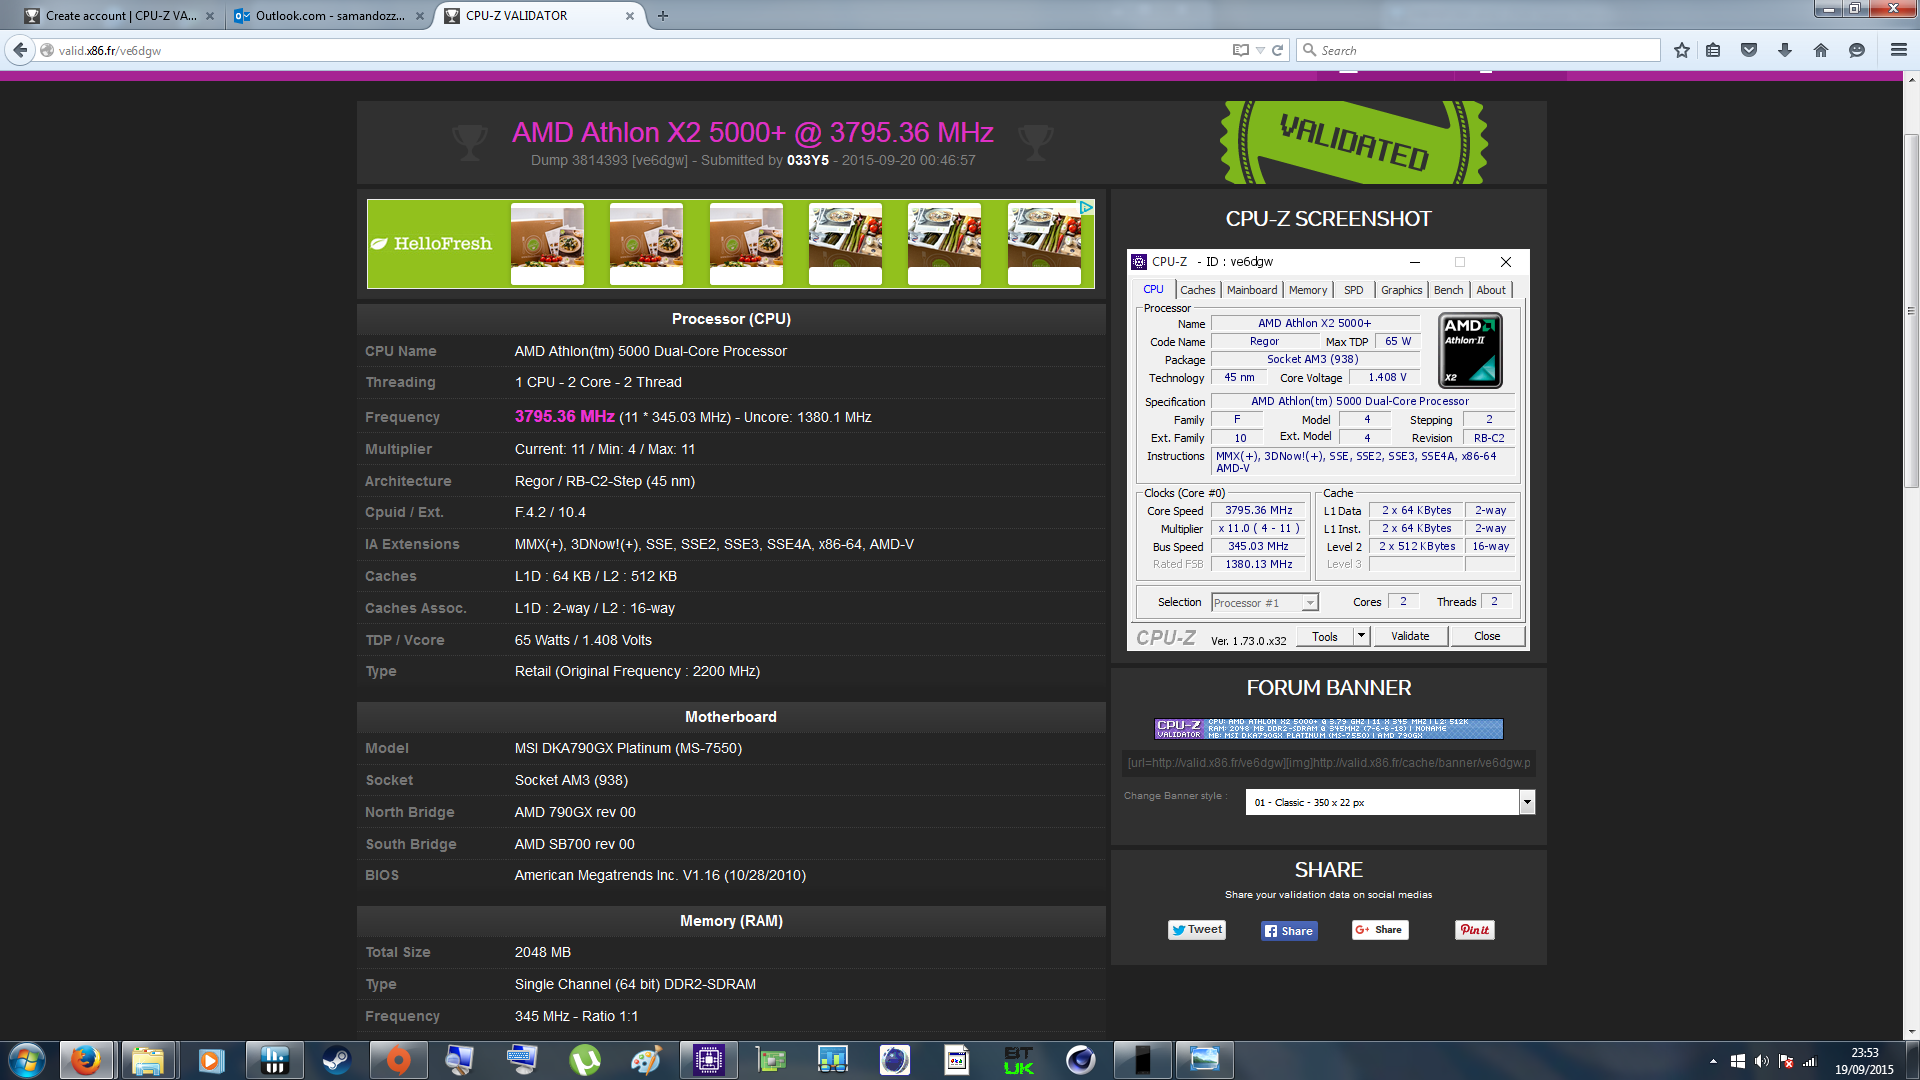This screenshot has height=1080, width=1920.
Task: Click the AMD Athlon X2 5000+ page title
Action: [753, 132]
